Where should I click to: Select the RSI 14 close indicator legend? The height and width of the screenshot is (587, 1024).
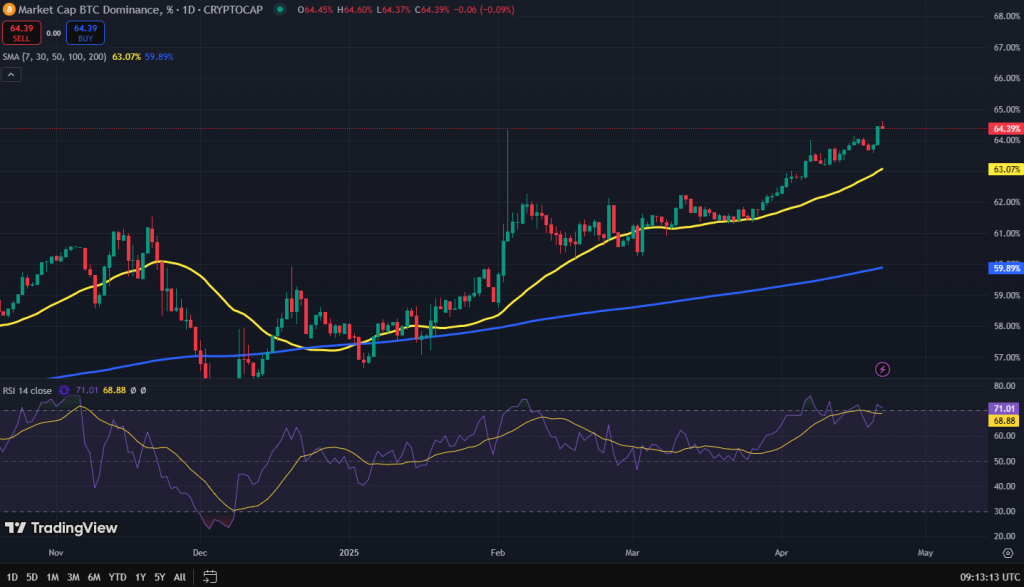[x=27, y=390]
